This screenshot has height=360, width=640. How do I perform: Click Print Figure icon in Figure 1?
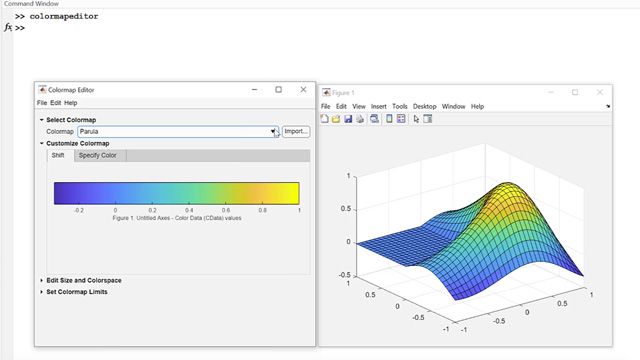coord(360,119)
